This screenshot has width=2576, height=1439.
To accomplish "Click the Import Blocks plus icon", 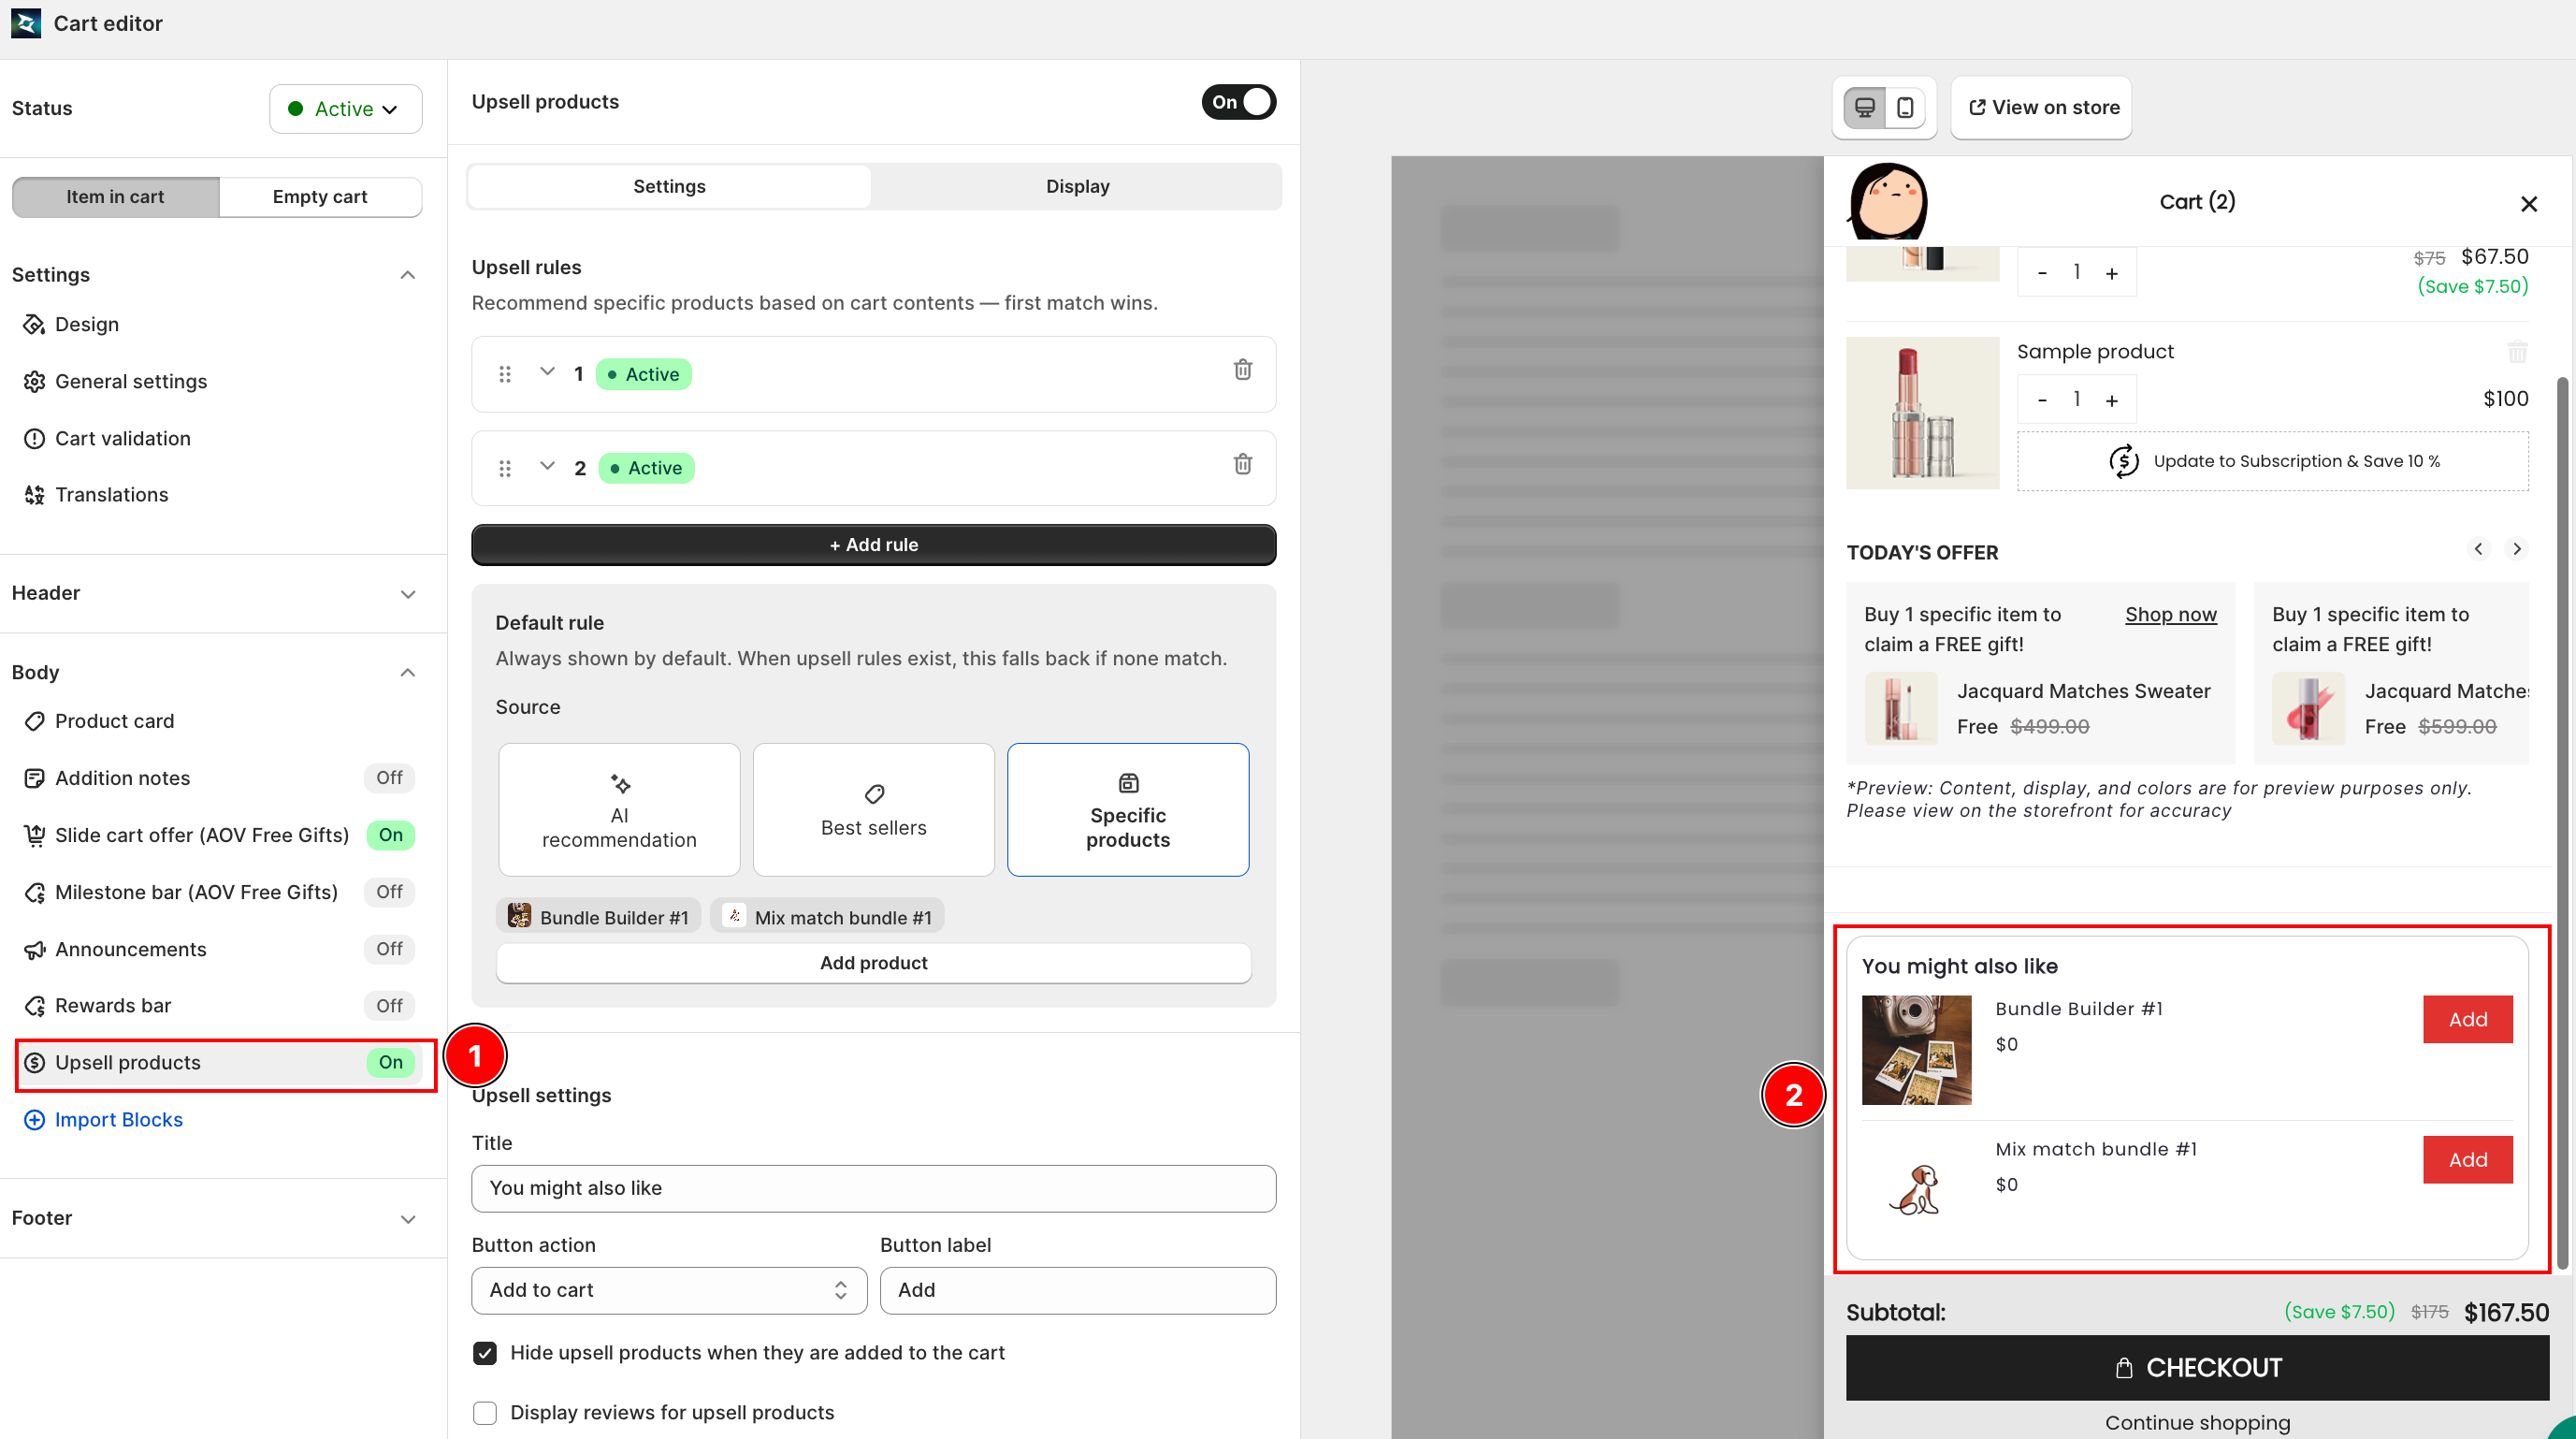I will click(34, 1120).
